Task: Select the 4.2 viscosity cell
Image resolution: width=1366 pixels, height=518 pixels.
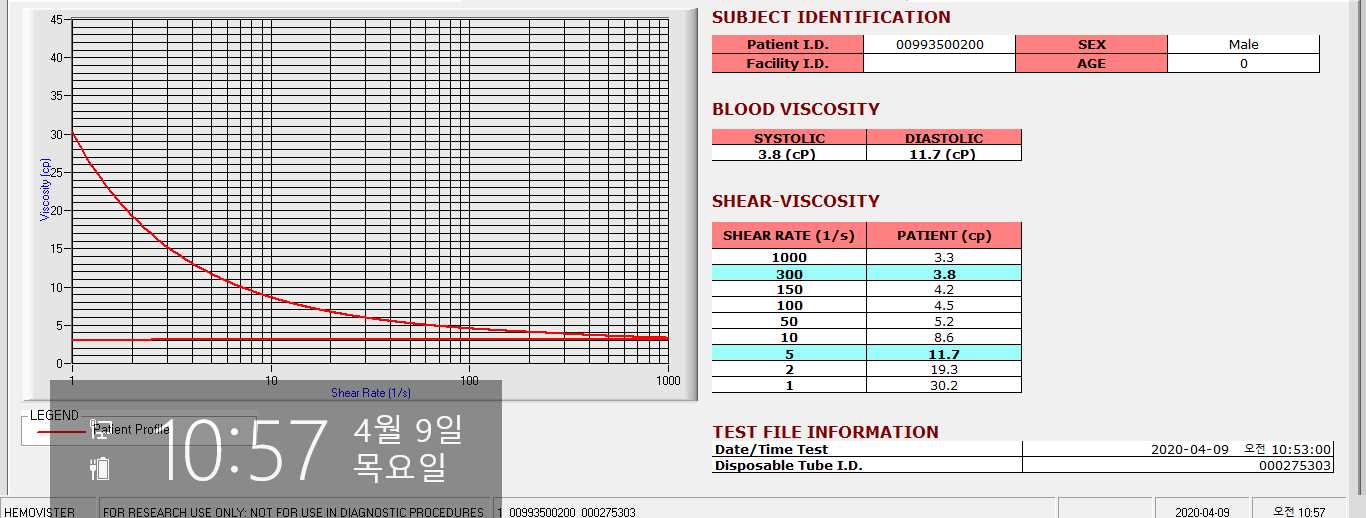Action: pyautogui.click(x=944, y=289)
